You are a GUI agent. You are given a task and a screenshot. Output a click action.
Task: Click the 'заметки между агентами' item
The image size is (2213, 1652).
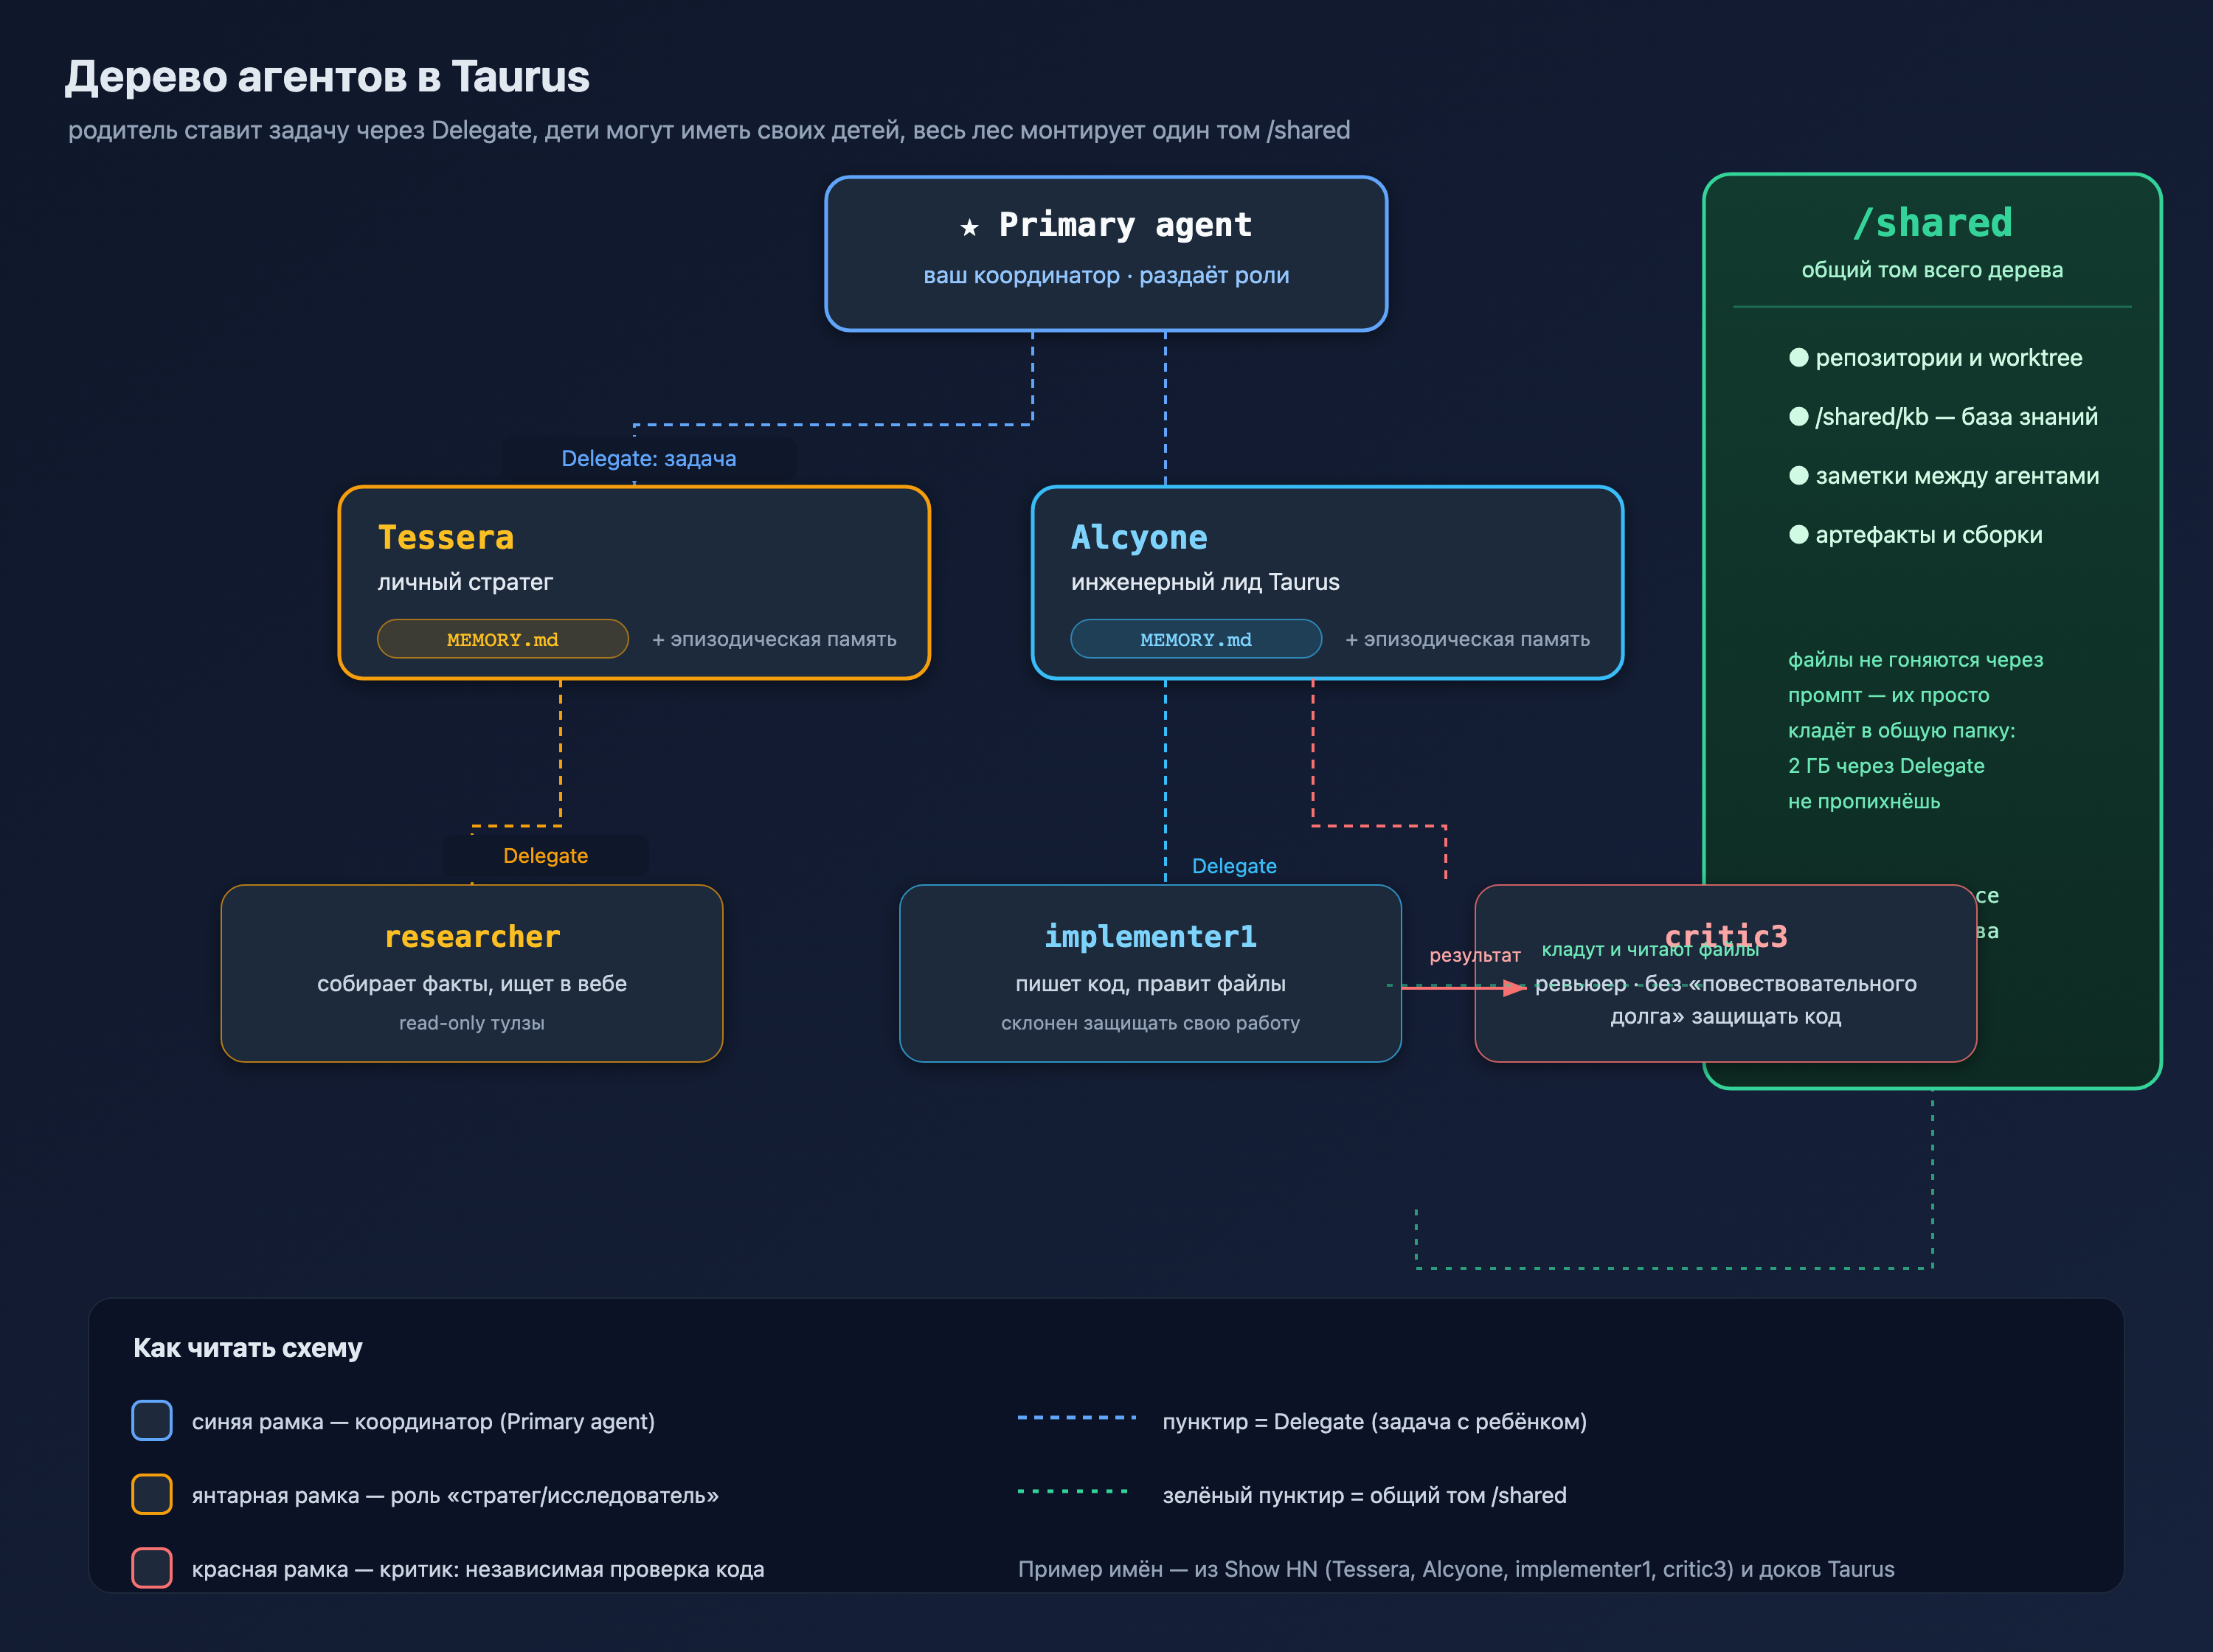1957,476
